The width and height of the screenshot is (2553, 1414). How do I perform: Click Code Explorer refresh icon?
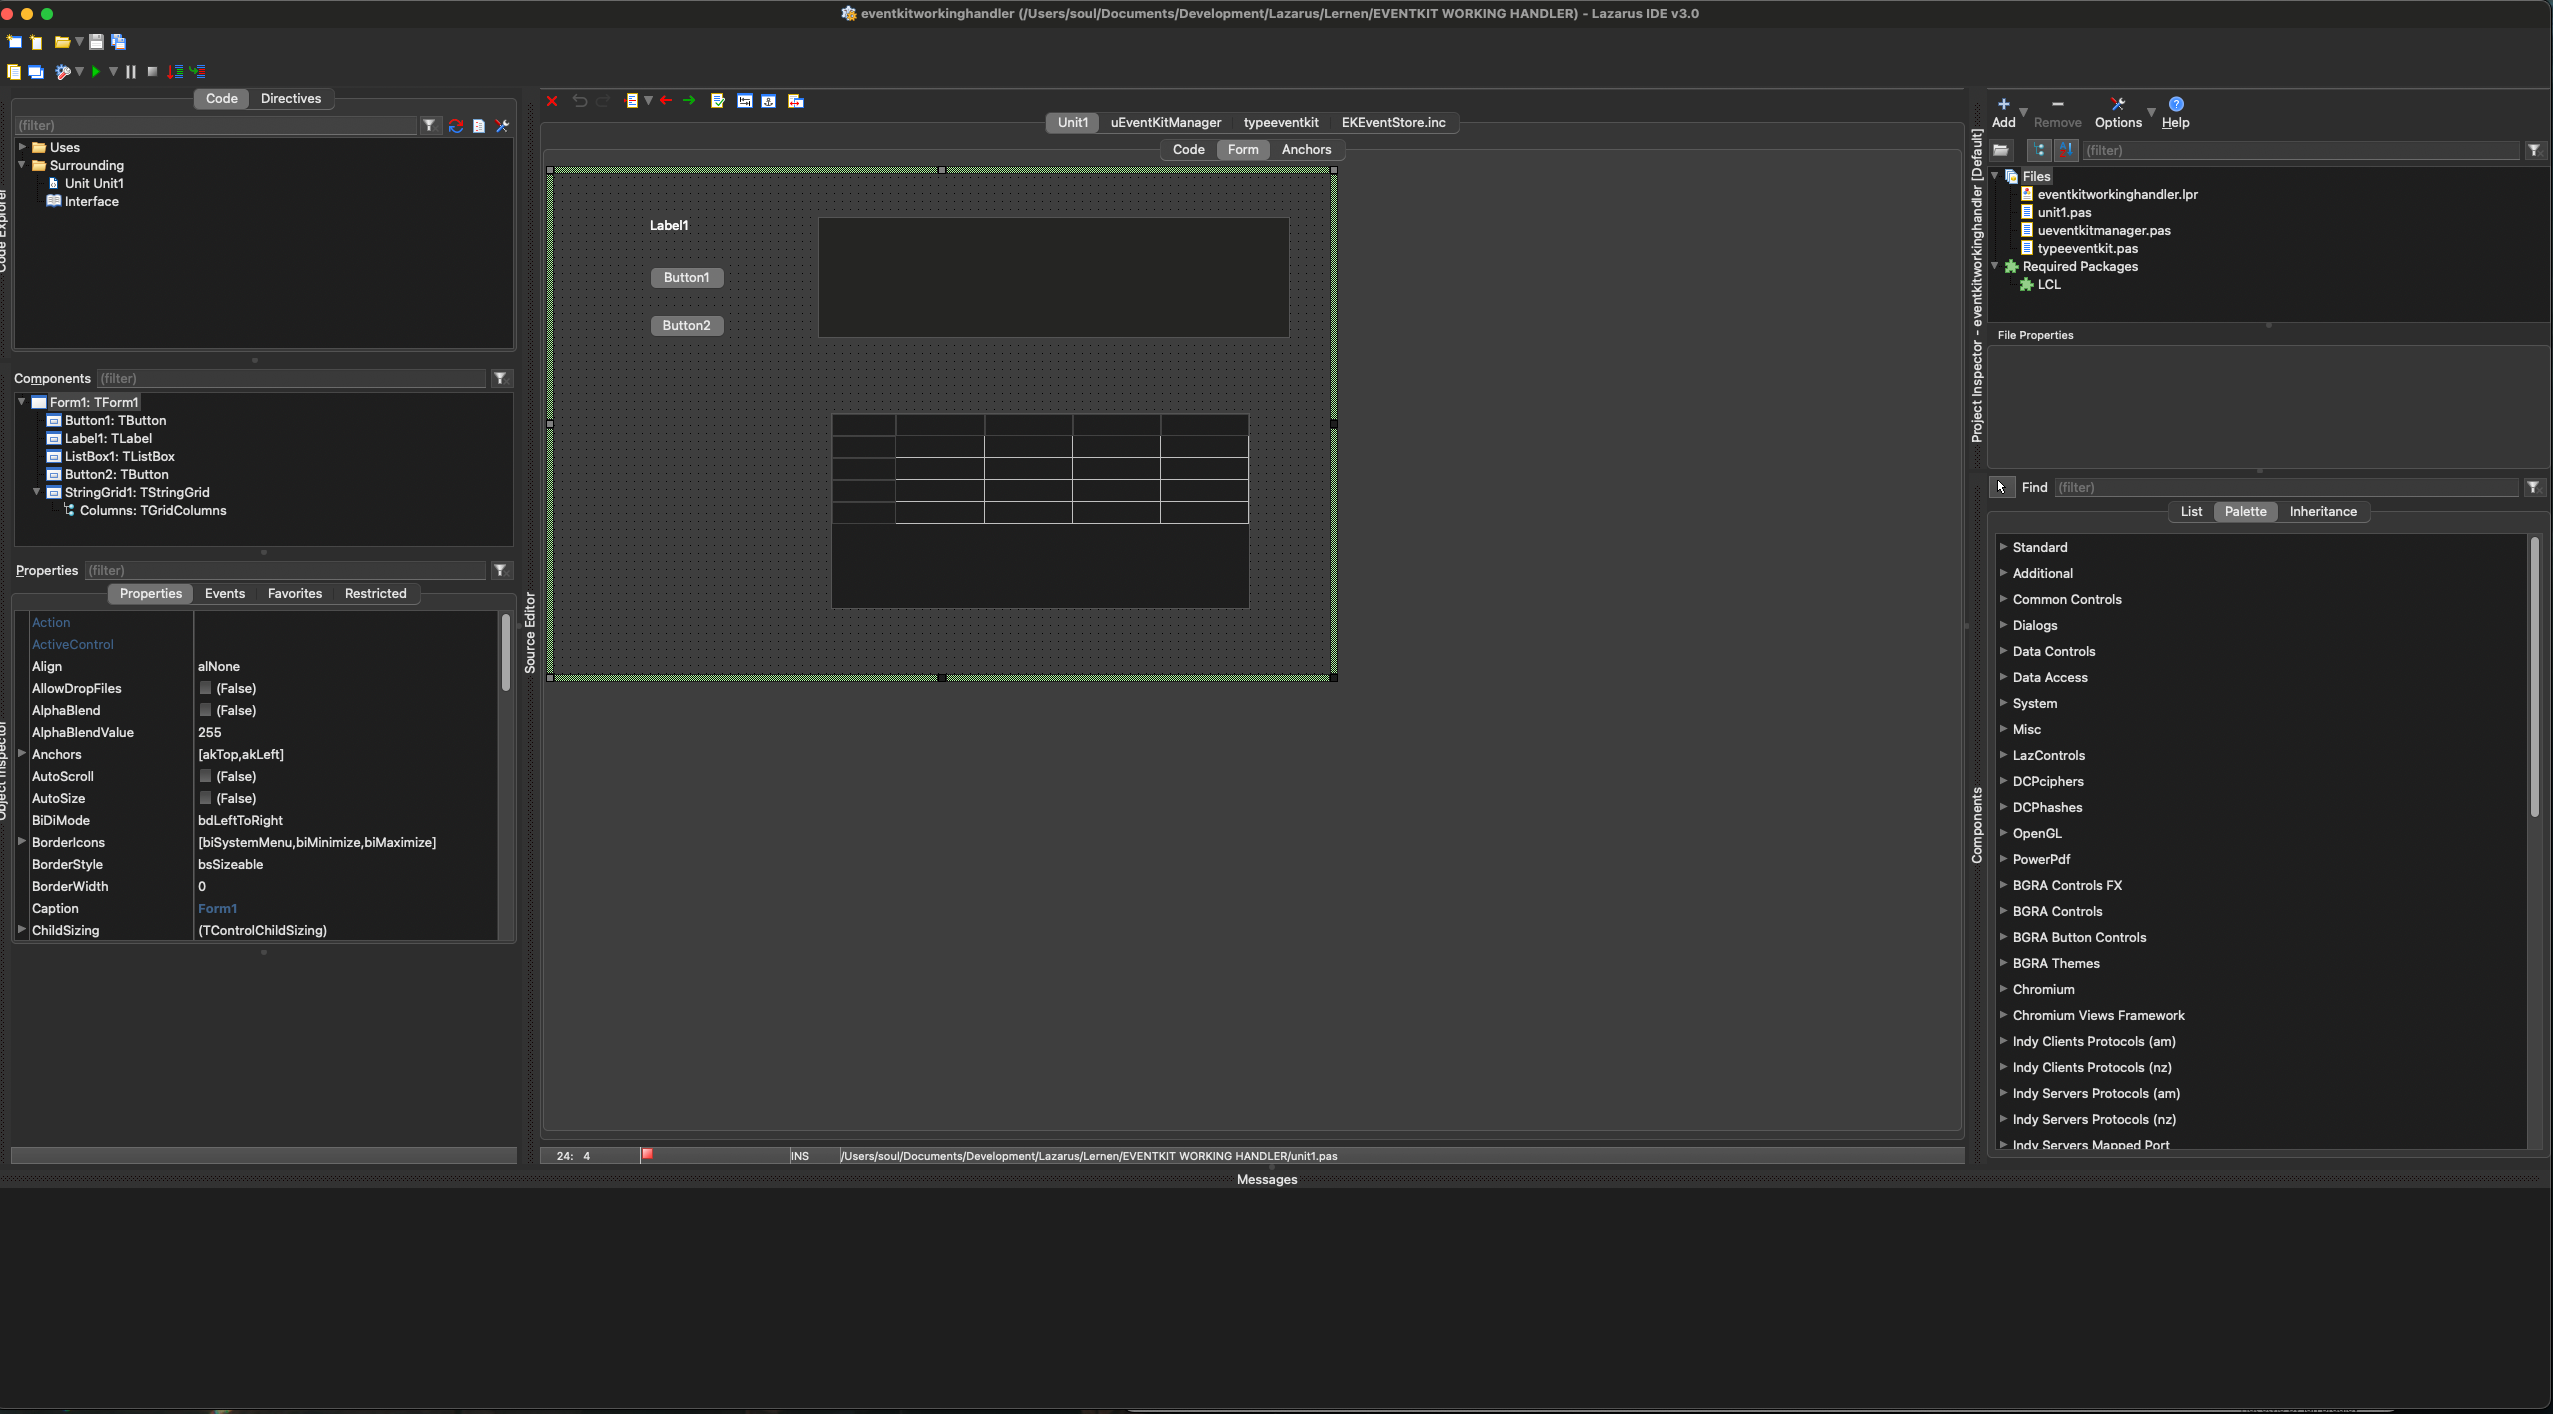456,126
